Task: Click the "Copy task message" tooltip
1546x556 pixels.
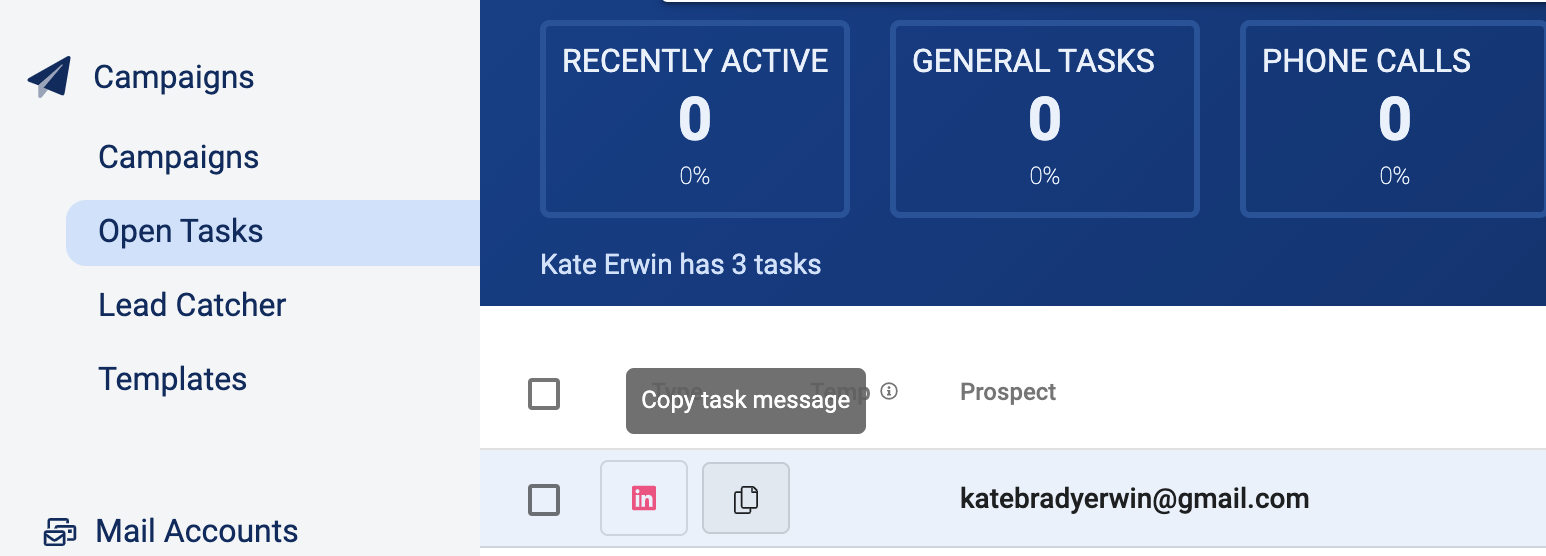Action: [x=746, y=401]
